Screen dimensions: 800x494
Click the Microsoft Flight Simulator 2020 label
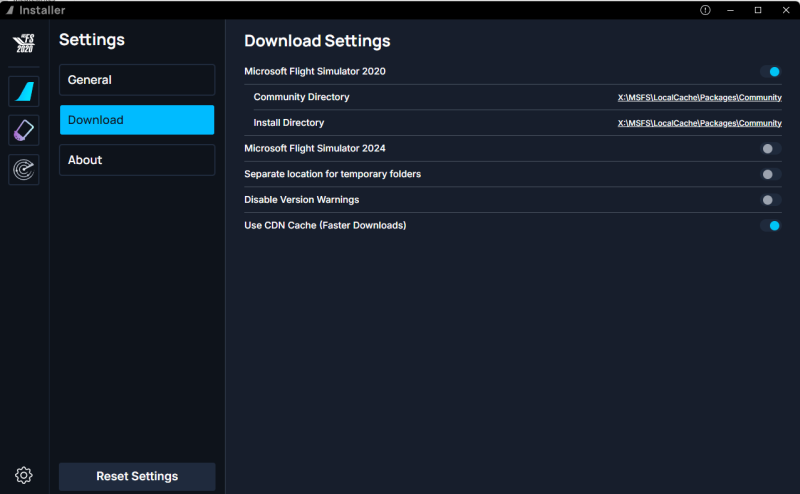point(315,71)
